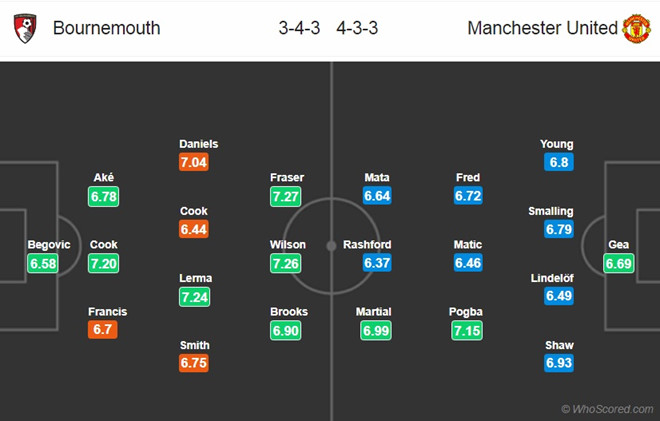Screen dimensions: 660x421
Task: Click the Manchester United club crest
Action: 636,27
